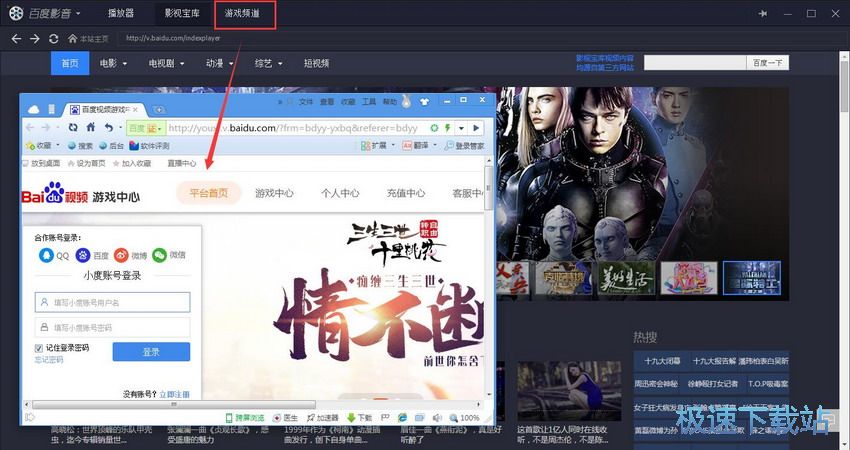Click 加入收藏 on the page header
This screenshot has height=450, width=850.
coord(132,163)
